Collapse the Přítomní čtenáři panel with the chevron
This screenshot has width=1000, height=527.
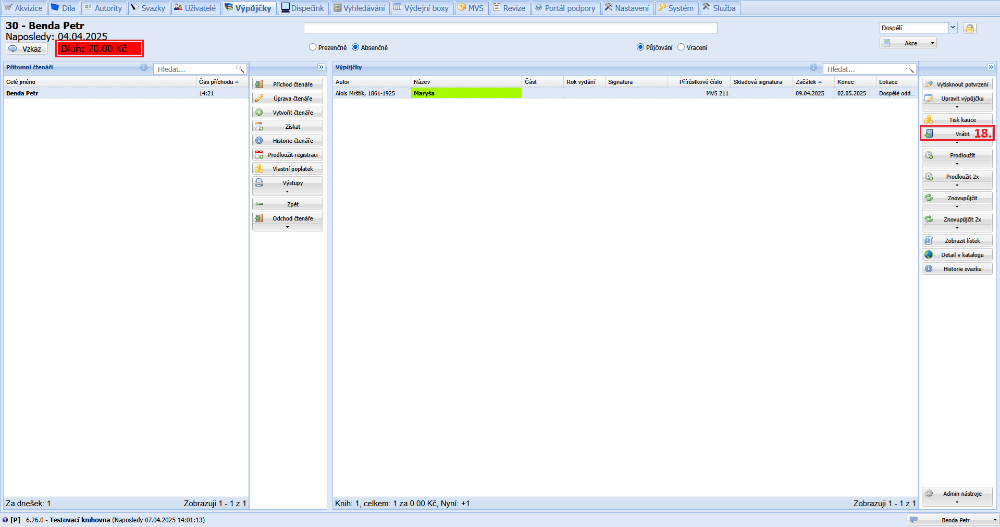point(321,68)
